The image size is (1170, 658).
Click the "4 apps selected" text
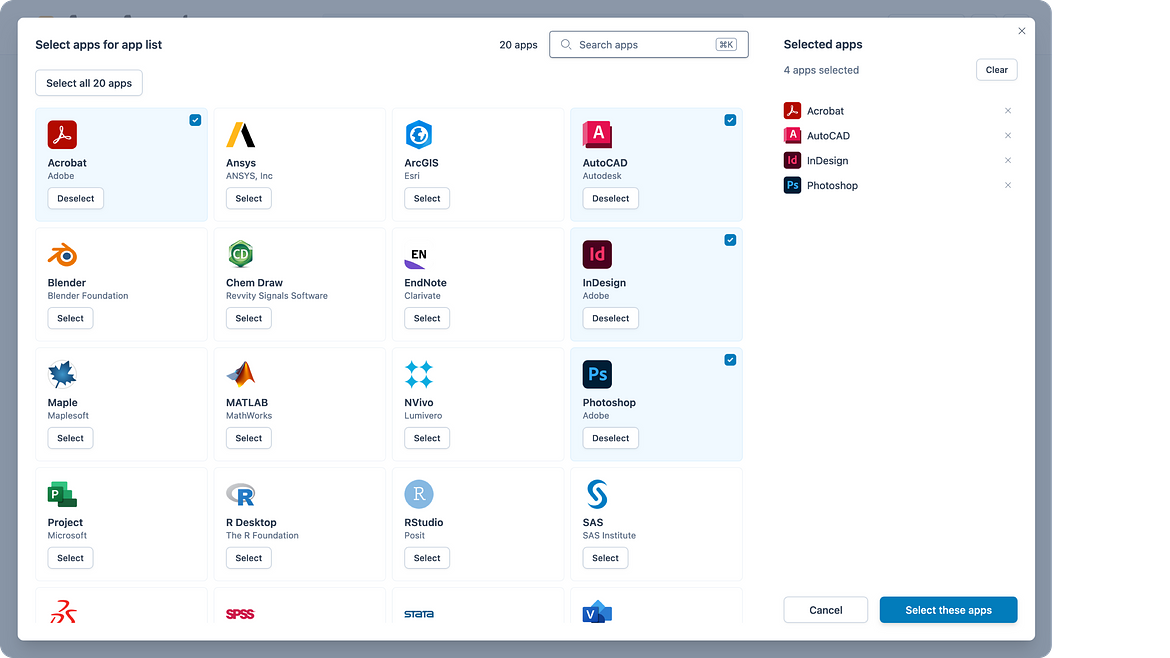821,70
